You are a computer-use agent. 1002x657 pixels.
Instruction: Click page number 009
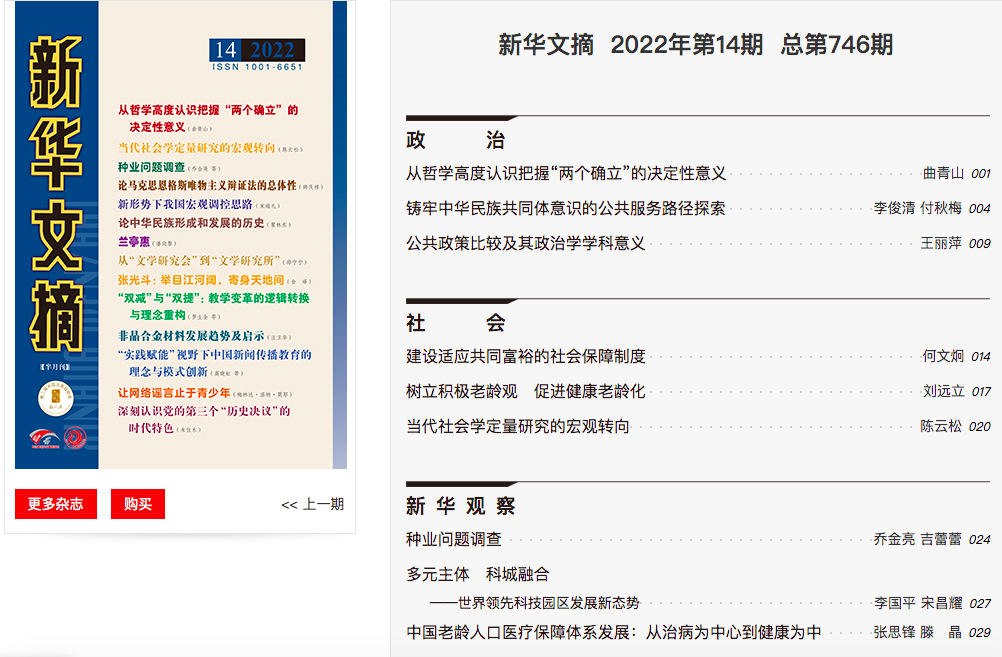click(x=980, y=244)
